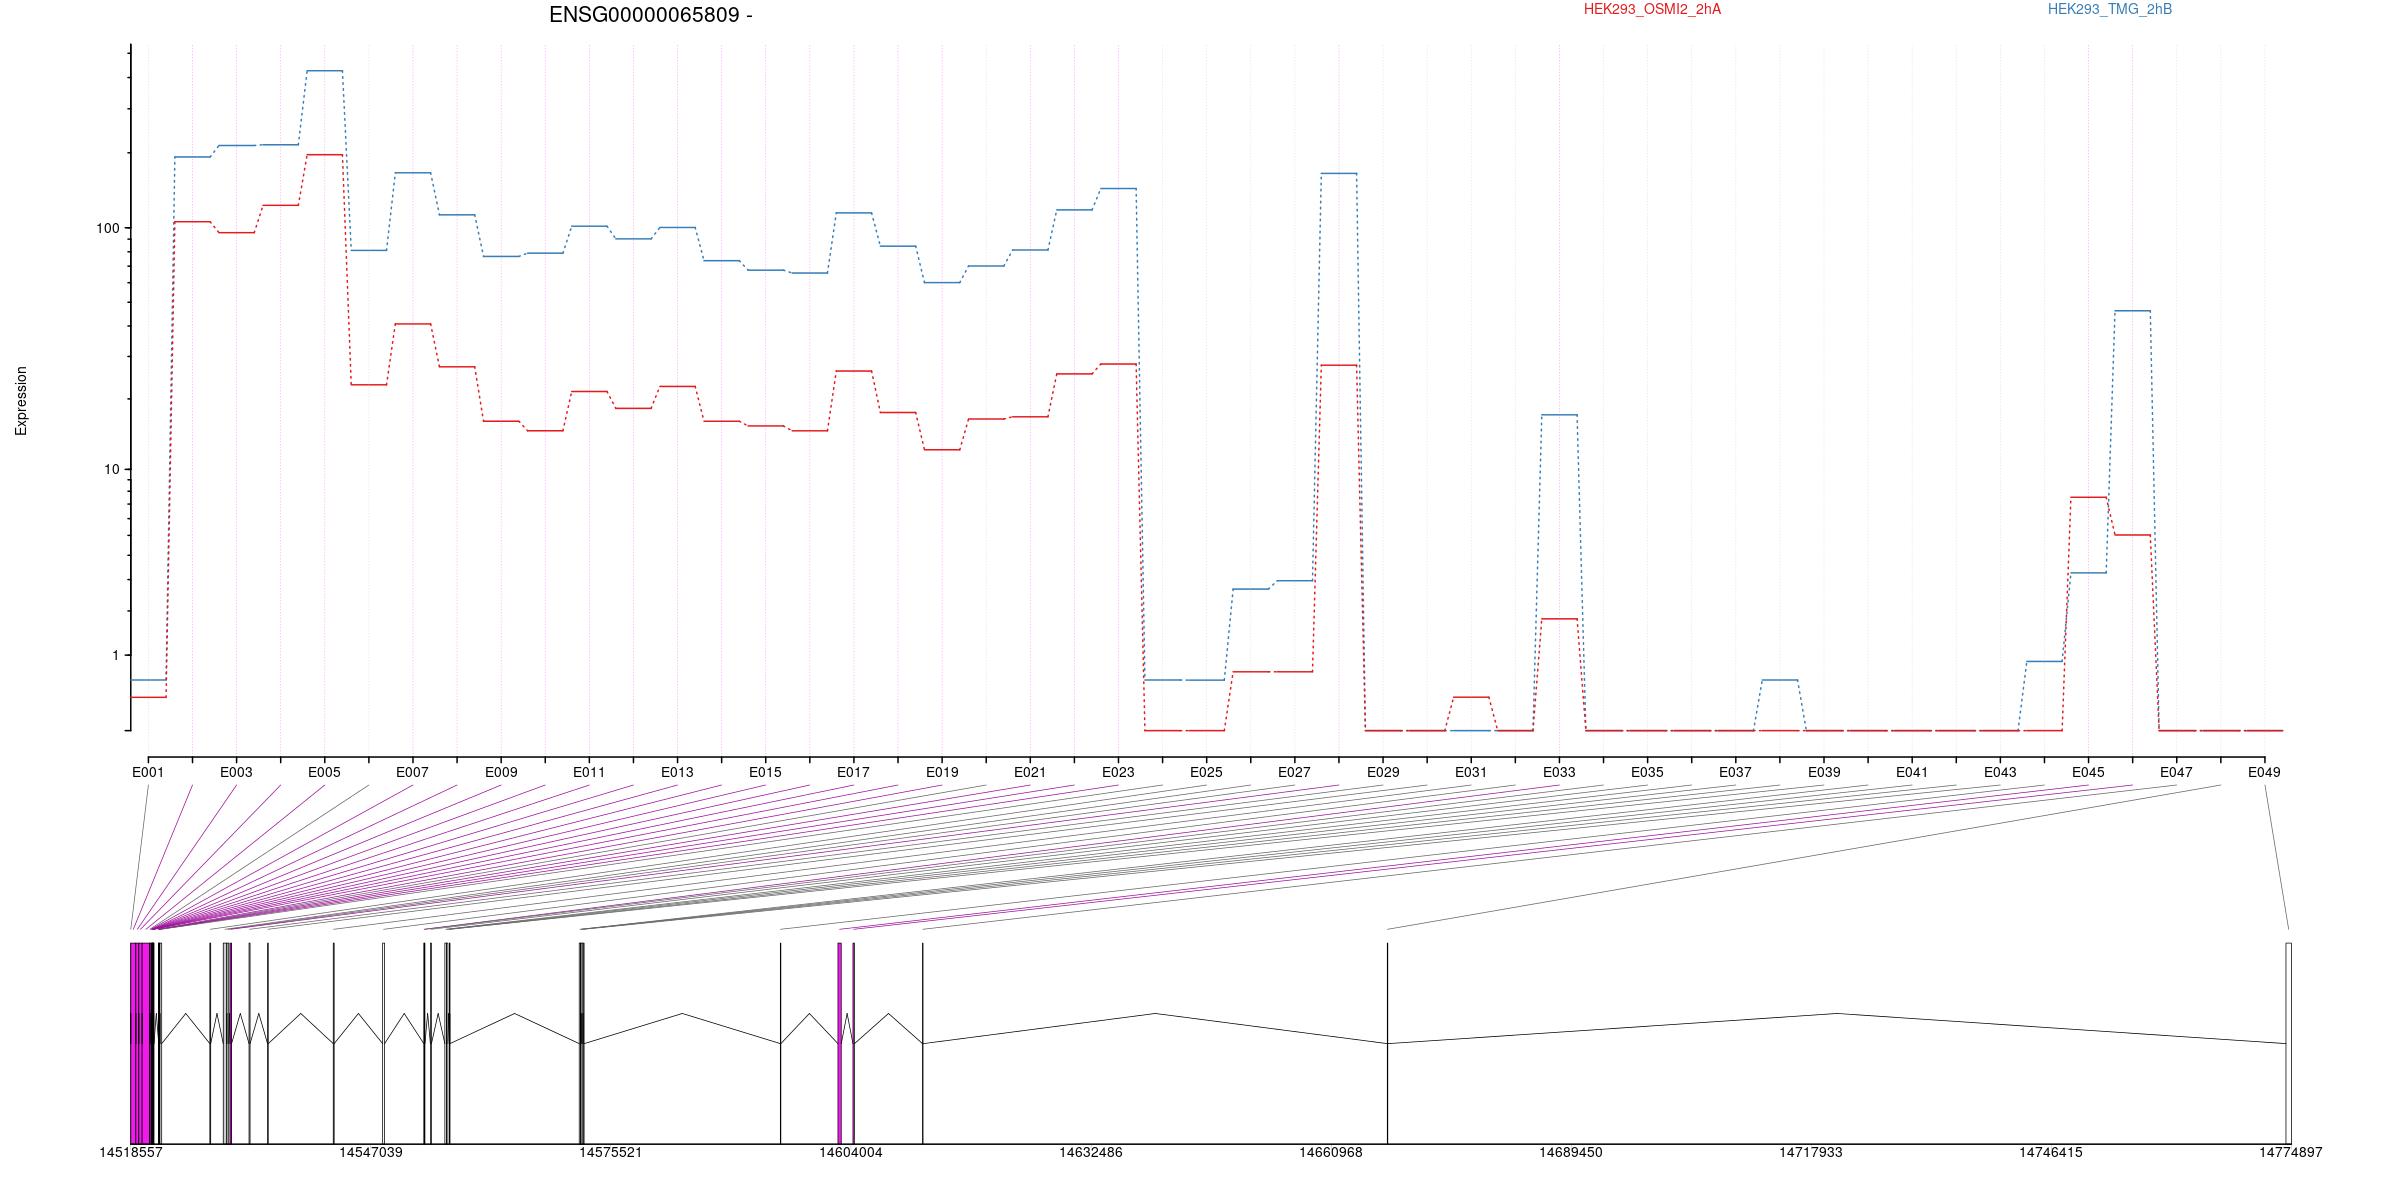Click genomic coordinate 14660968
The image size is (2400, 1200).
[1331, 1152]
